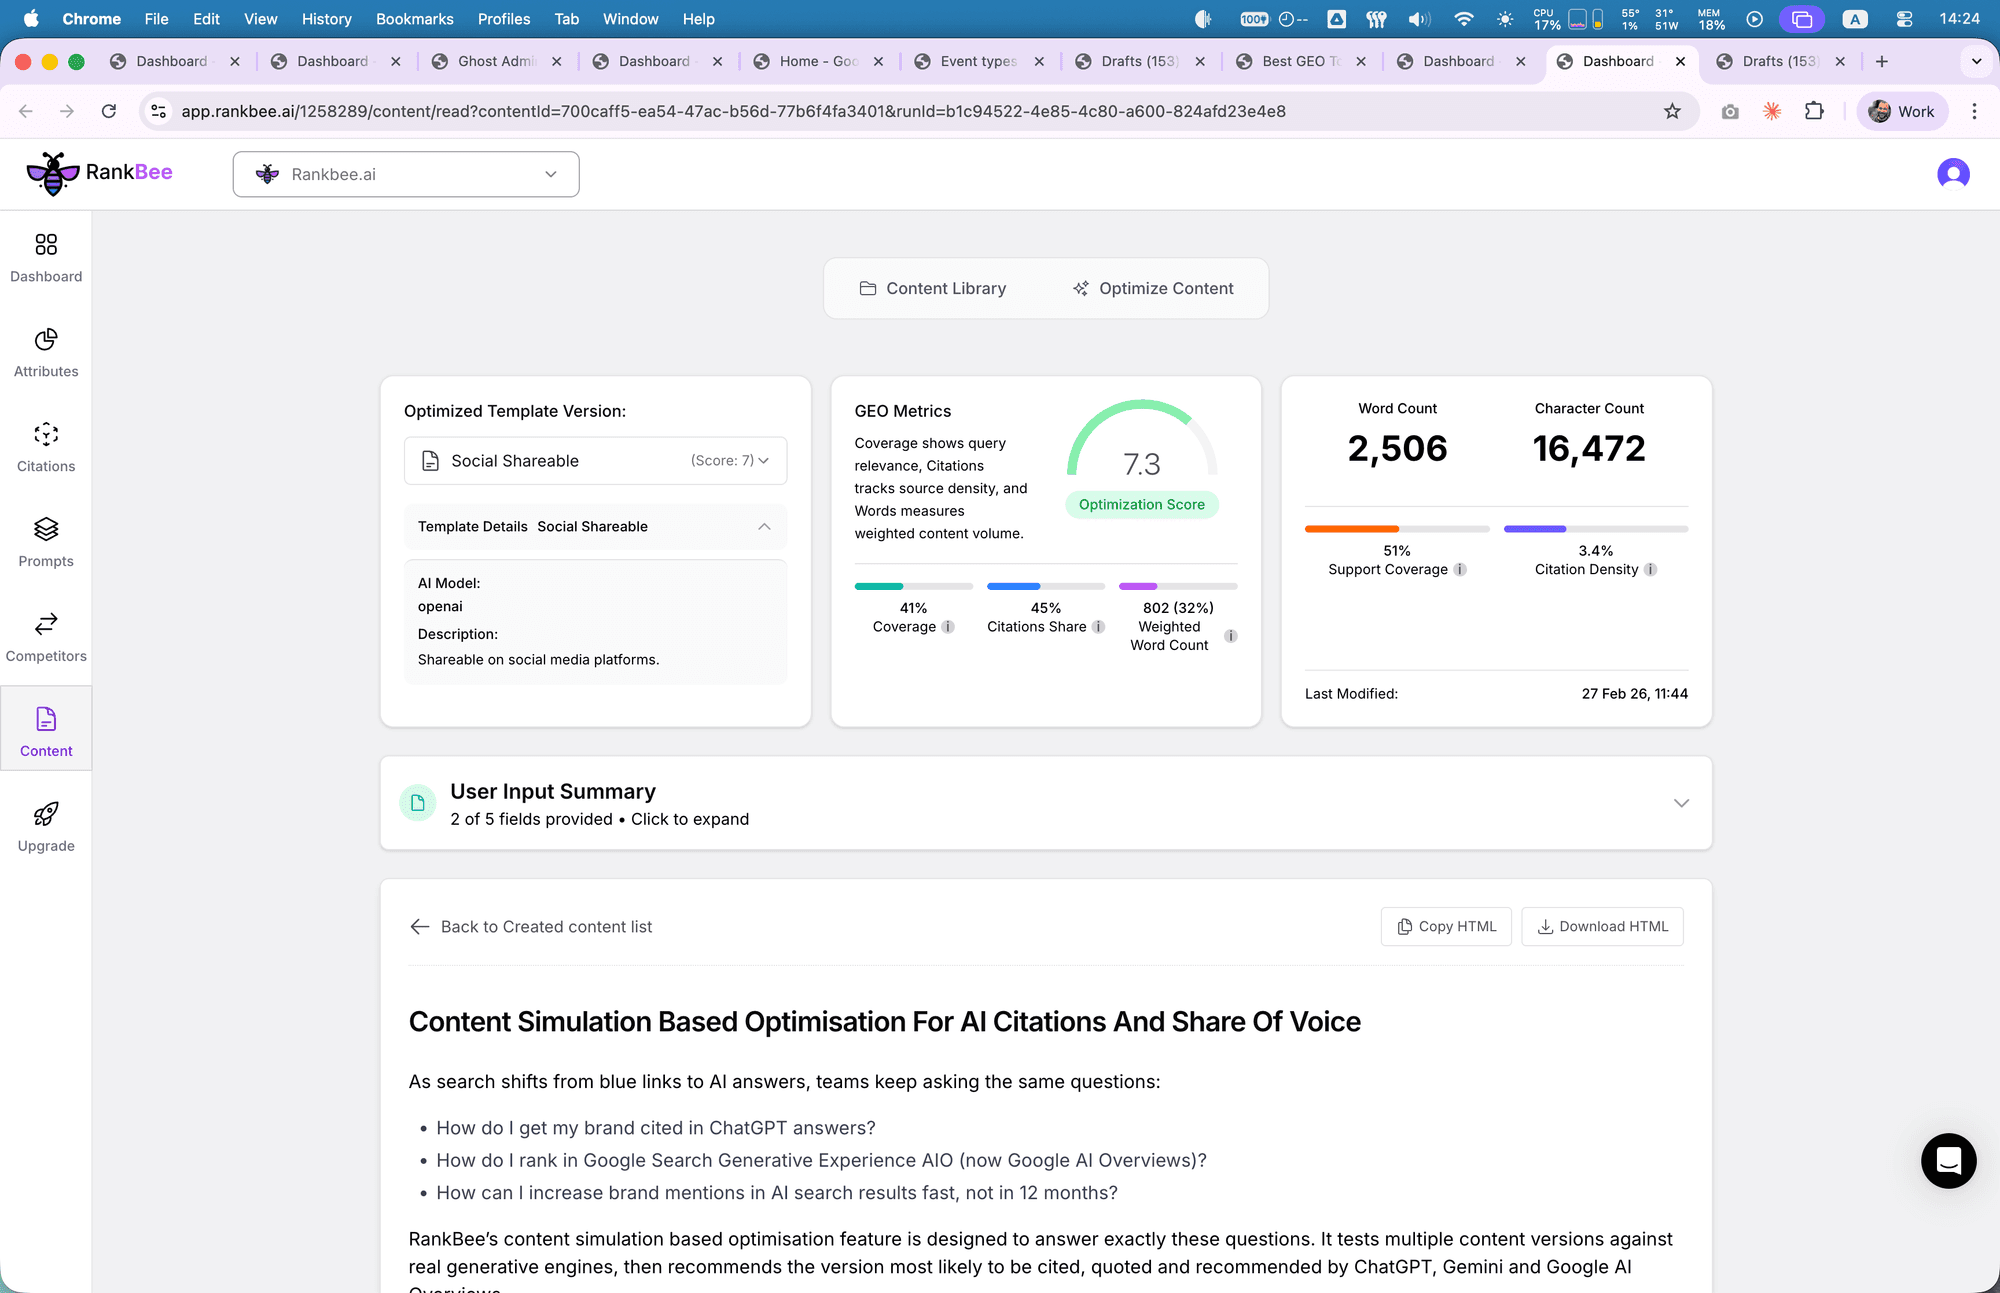Switch to the Optimize Content tab

[1153, 288]
